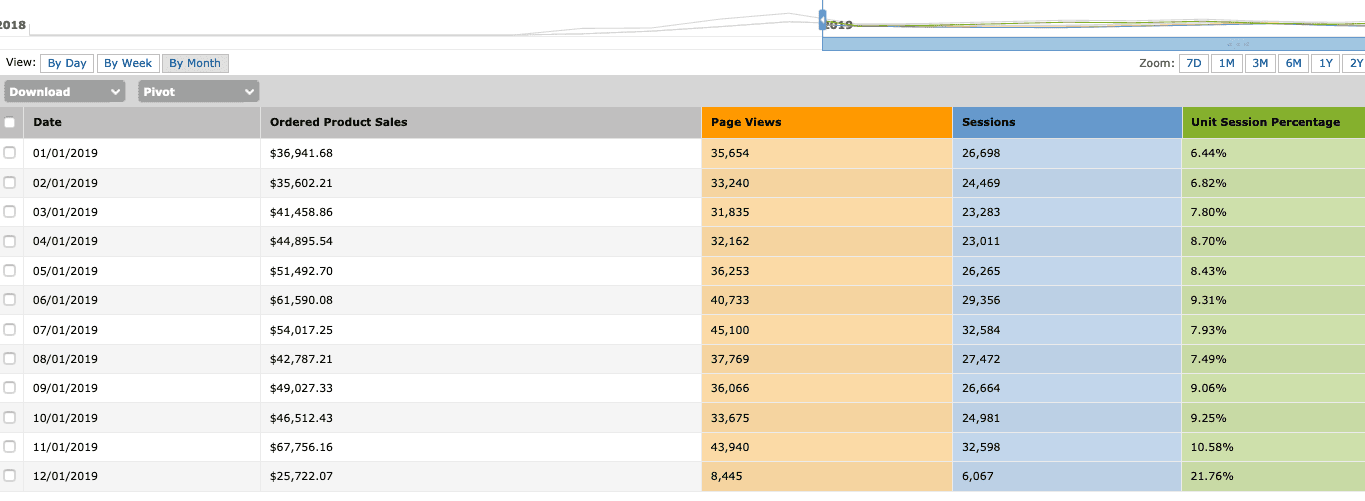The height and width of the screenshot is (501, 1365).
Task: Zoom timeline to 2Y
Action: click(x=1355, y=63)
